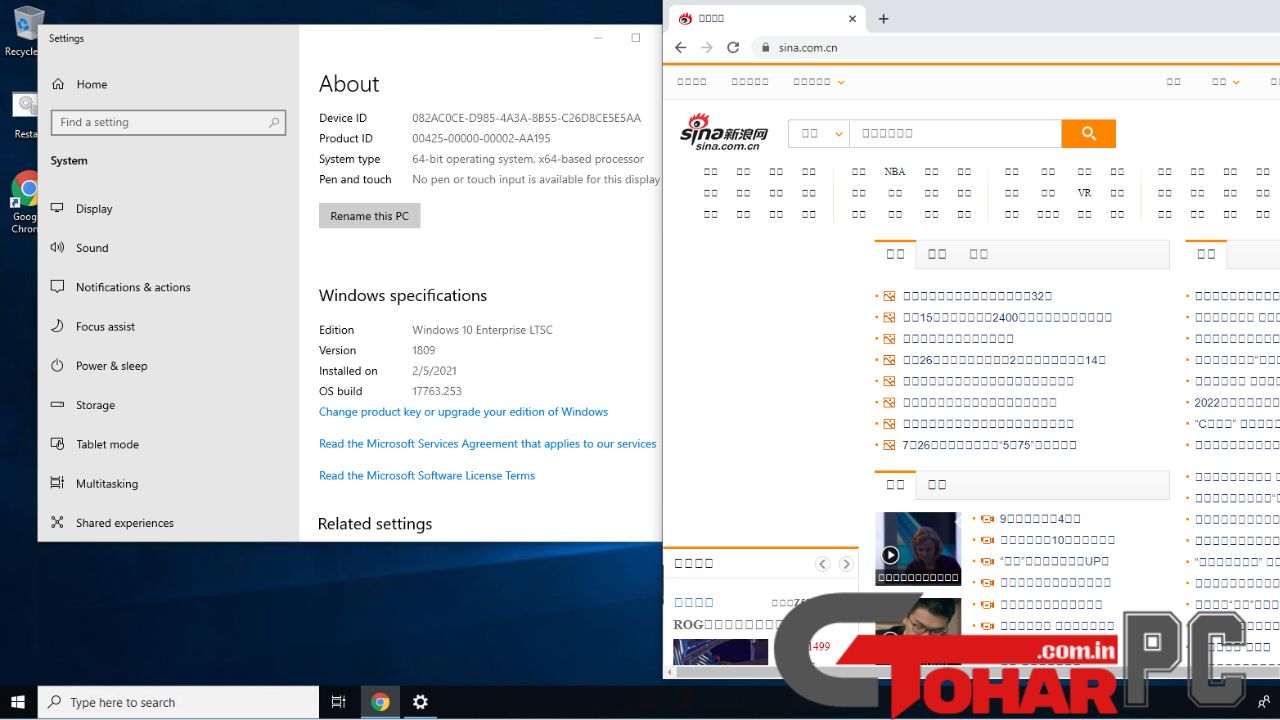Close the Sina browser tab
1280x720 pixels.
[853, 18]
